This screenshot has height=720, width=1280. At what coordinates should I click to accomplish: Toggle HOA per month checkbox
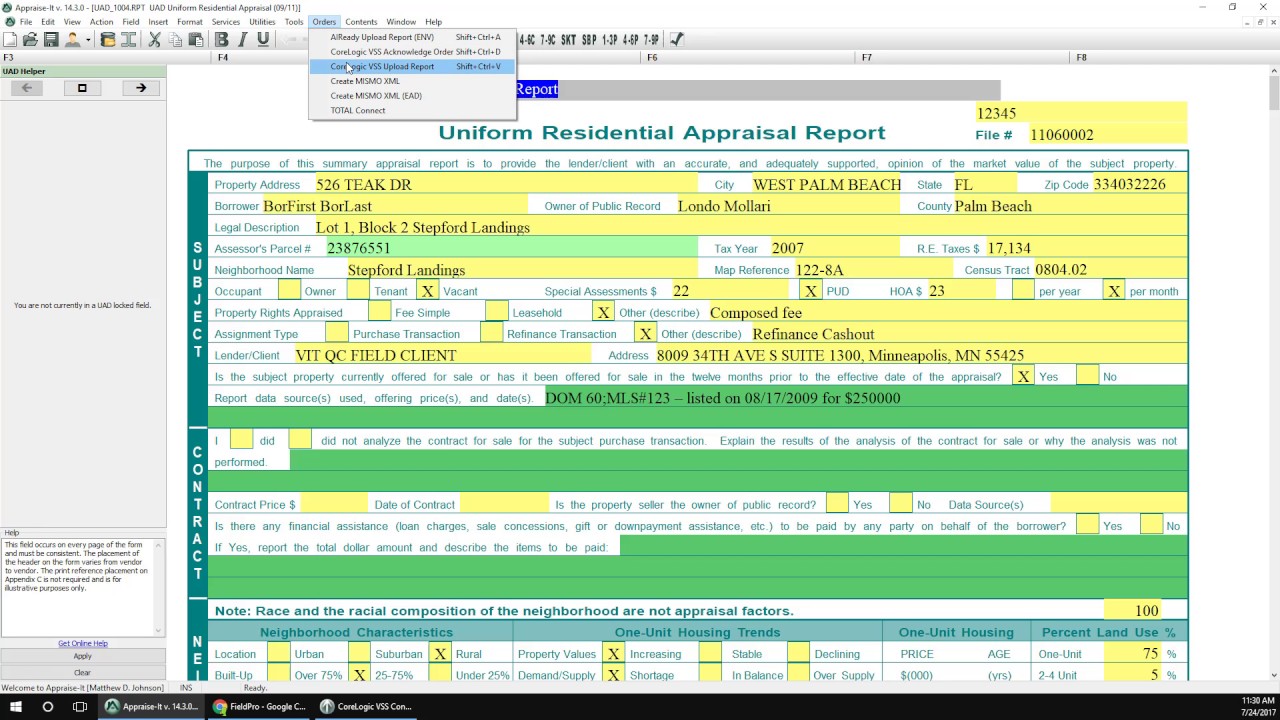pos(1114,291)
